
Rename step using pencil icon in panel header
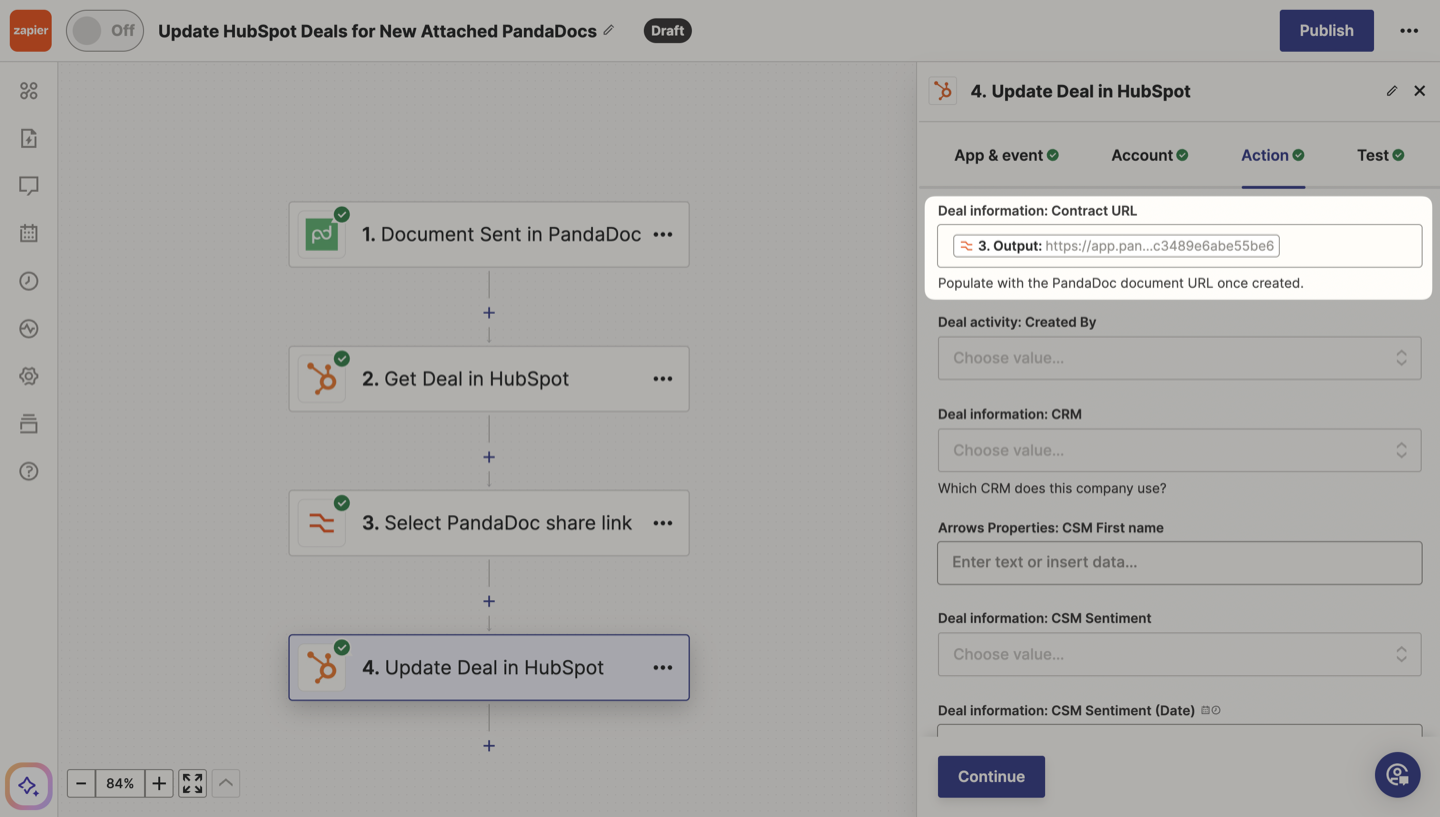pyautogui.click(x=1391, y=91)
